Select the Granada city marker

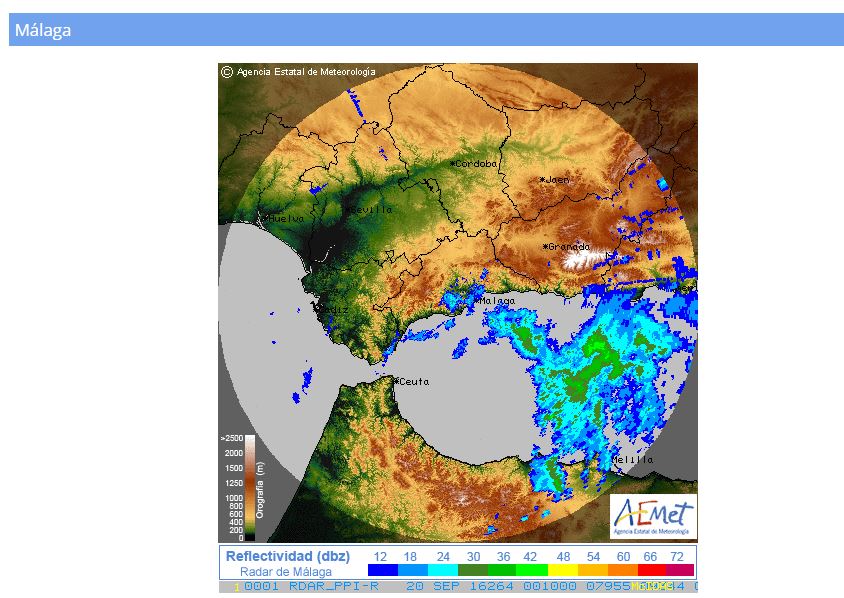pos(546,246)
